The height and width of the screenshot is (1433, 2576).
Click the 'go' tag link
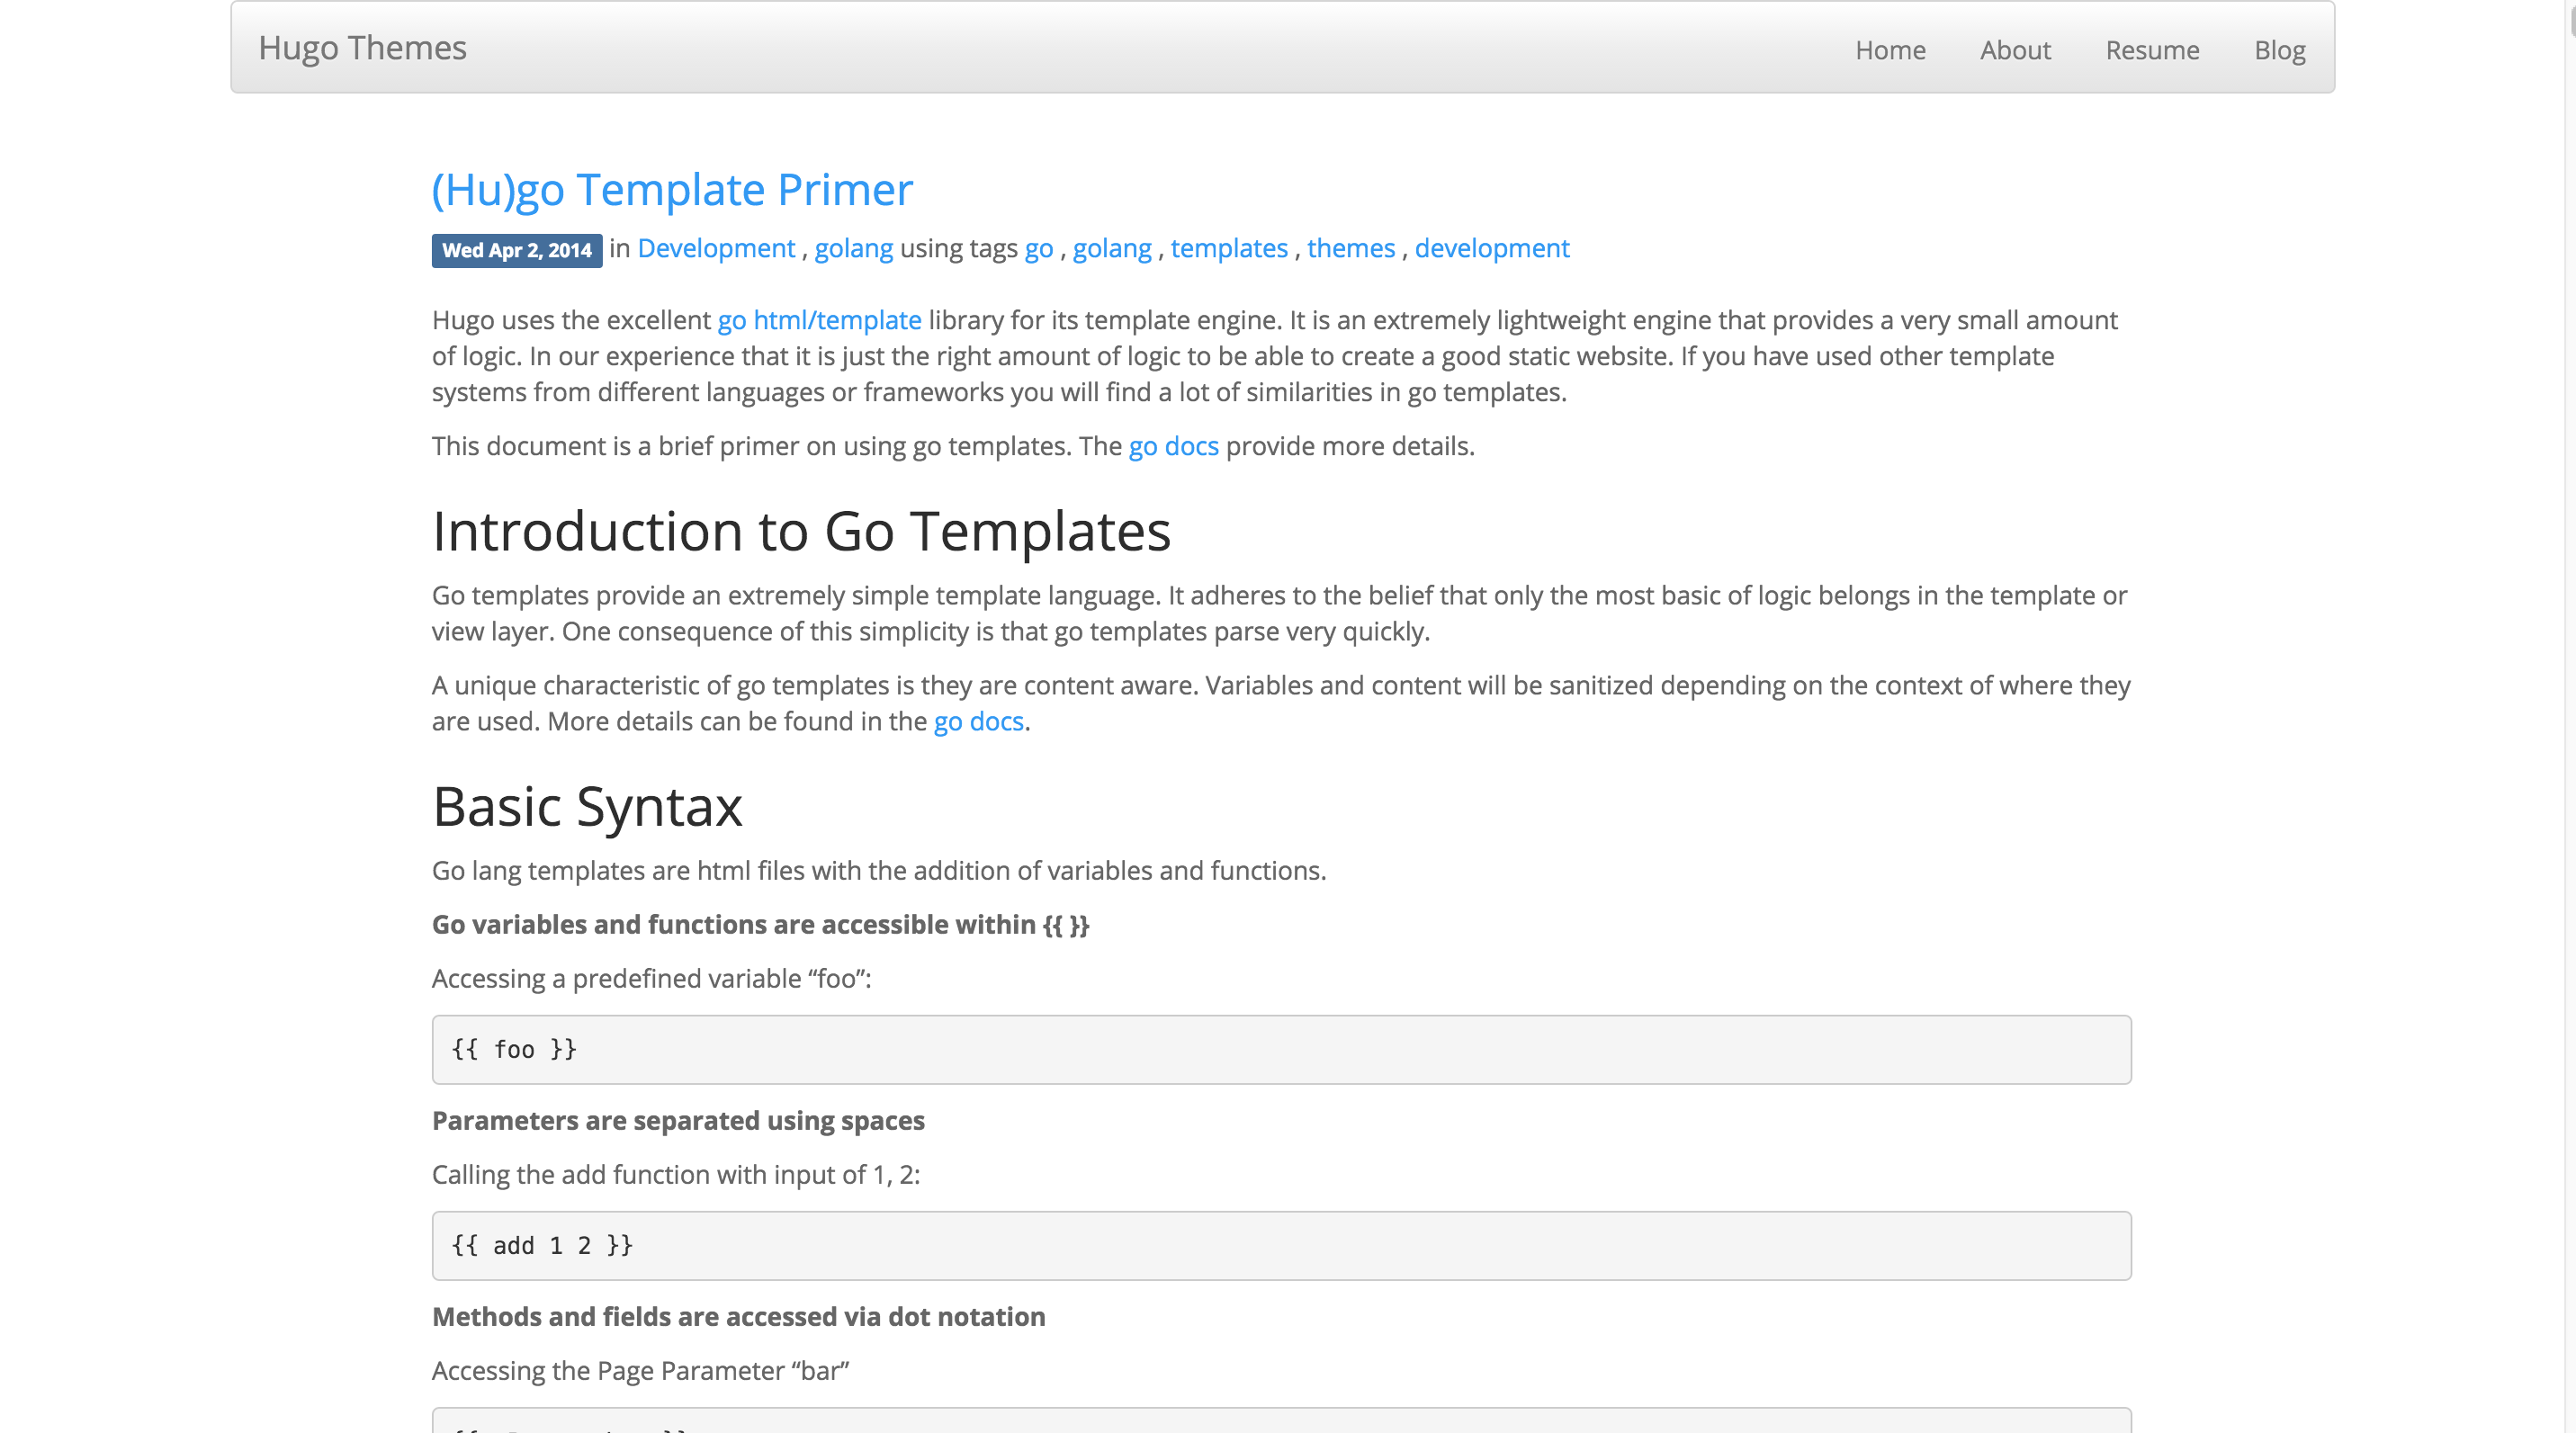point(1038,248)
